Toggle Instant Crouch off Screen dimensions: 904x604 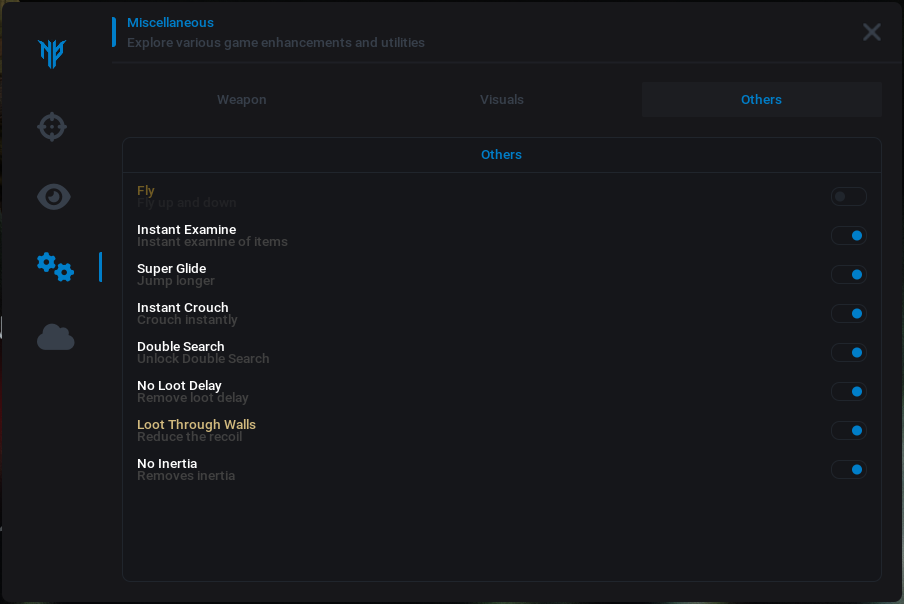pyautogui.click(x=848, y=314)
